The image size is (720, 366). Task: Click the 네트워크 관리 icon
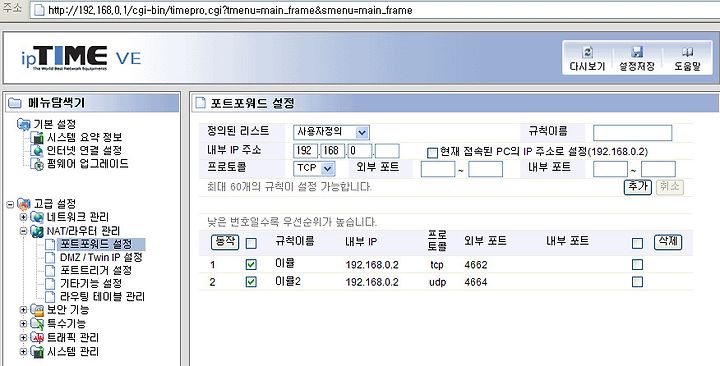37,217
